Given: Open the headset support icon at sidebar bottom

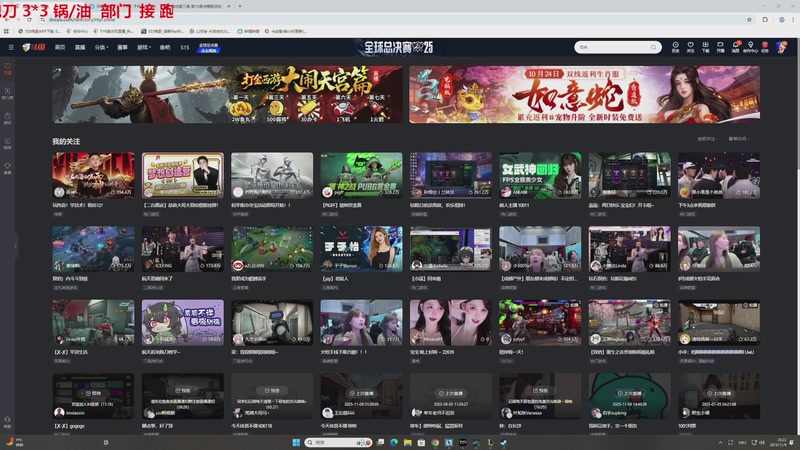Looking at the screenshot, I should coord(8,422).
